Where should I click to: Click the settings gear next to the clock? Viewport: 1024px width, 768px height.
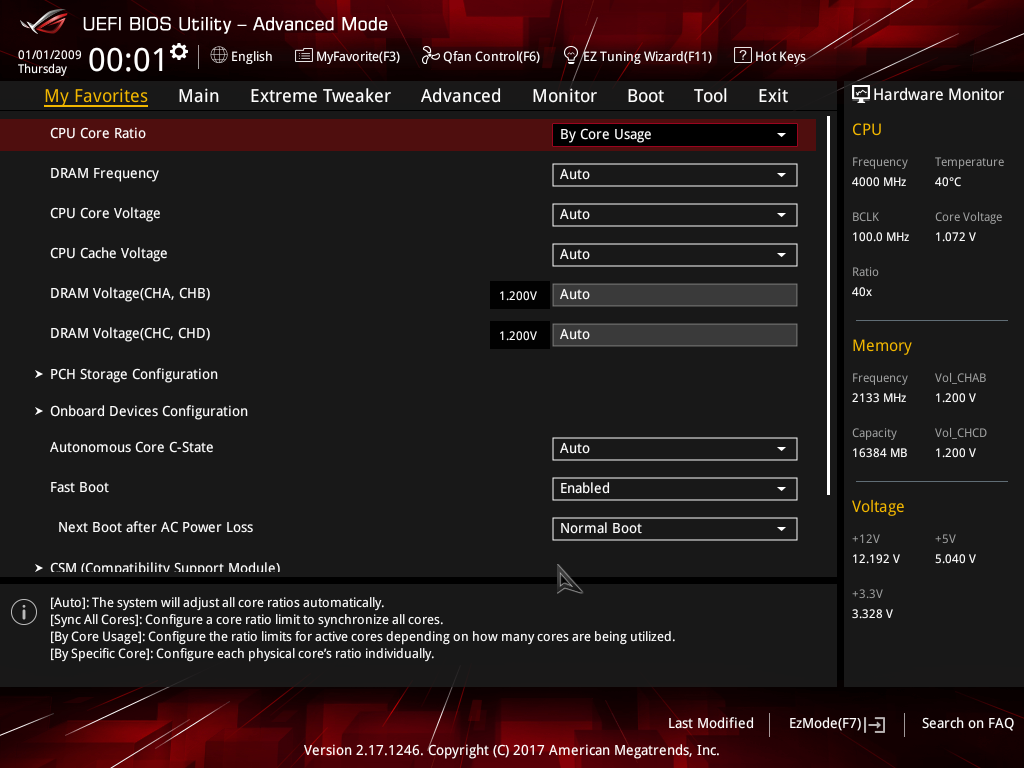[x=179, y=52]
